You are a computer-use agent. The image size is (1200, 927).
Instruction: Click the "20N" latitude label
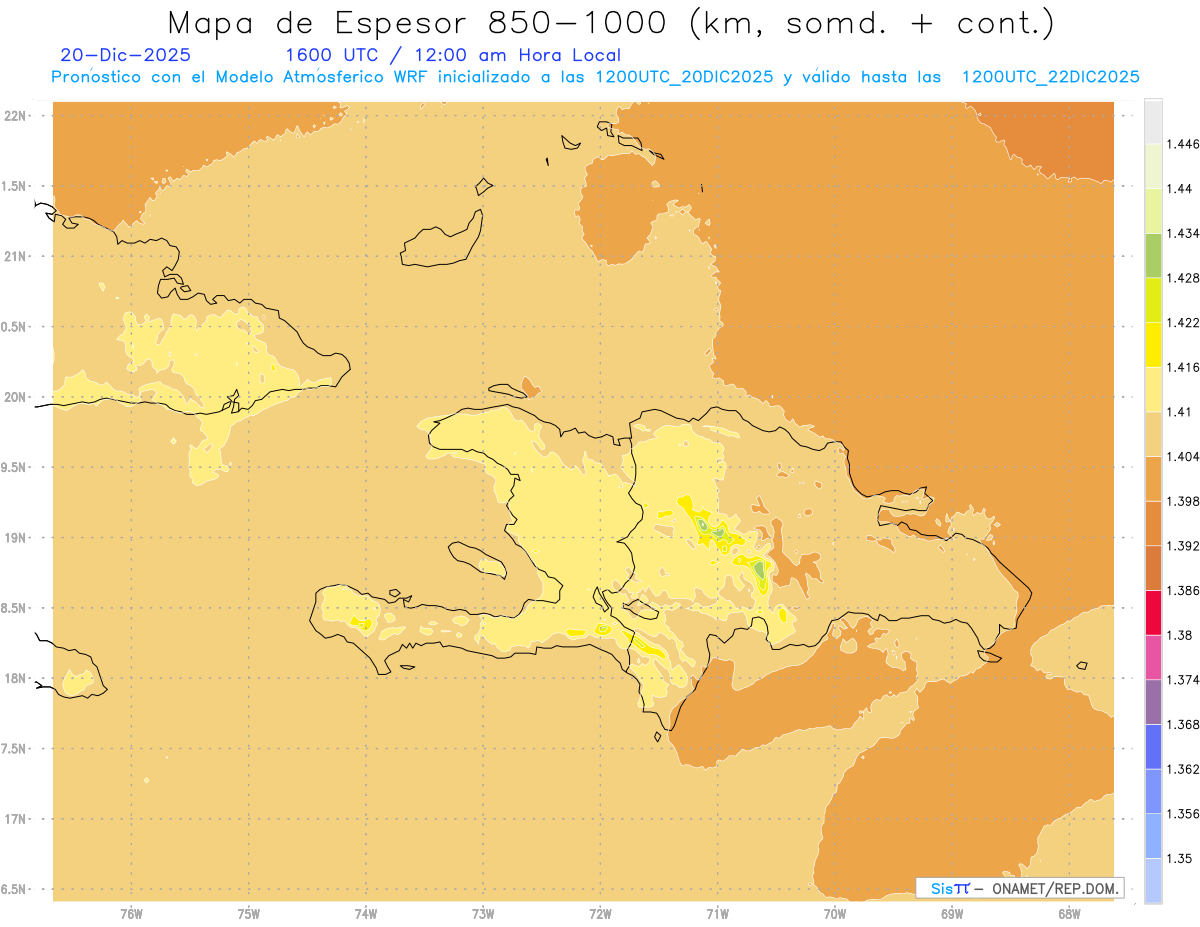pos(14,397)
